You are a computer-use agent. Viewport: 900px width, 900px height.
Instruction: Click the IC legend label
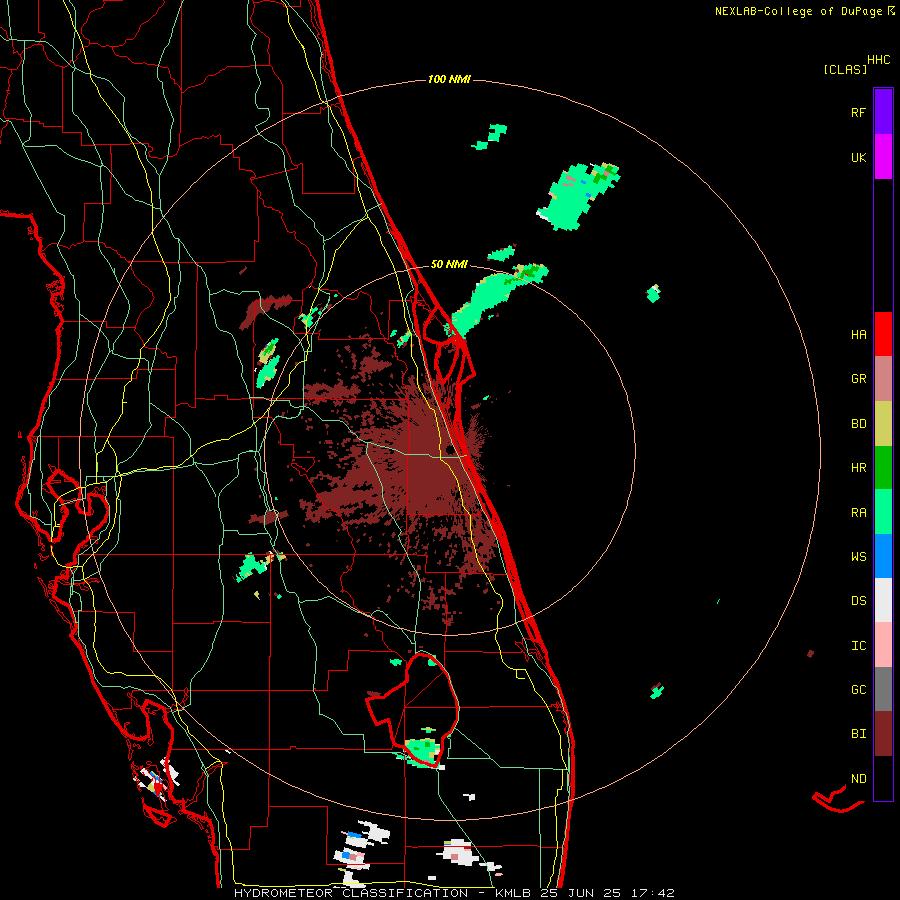click(858, 646)
